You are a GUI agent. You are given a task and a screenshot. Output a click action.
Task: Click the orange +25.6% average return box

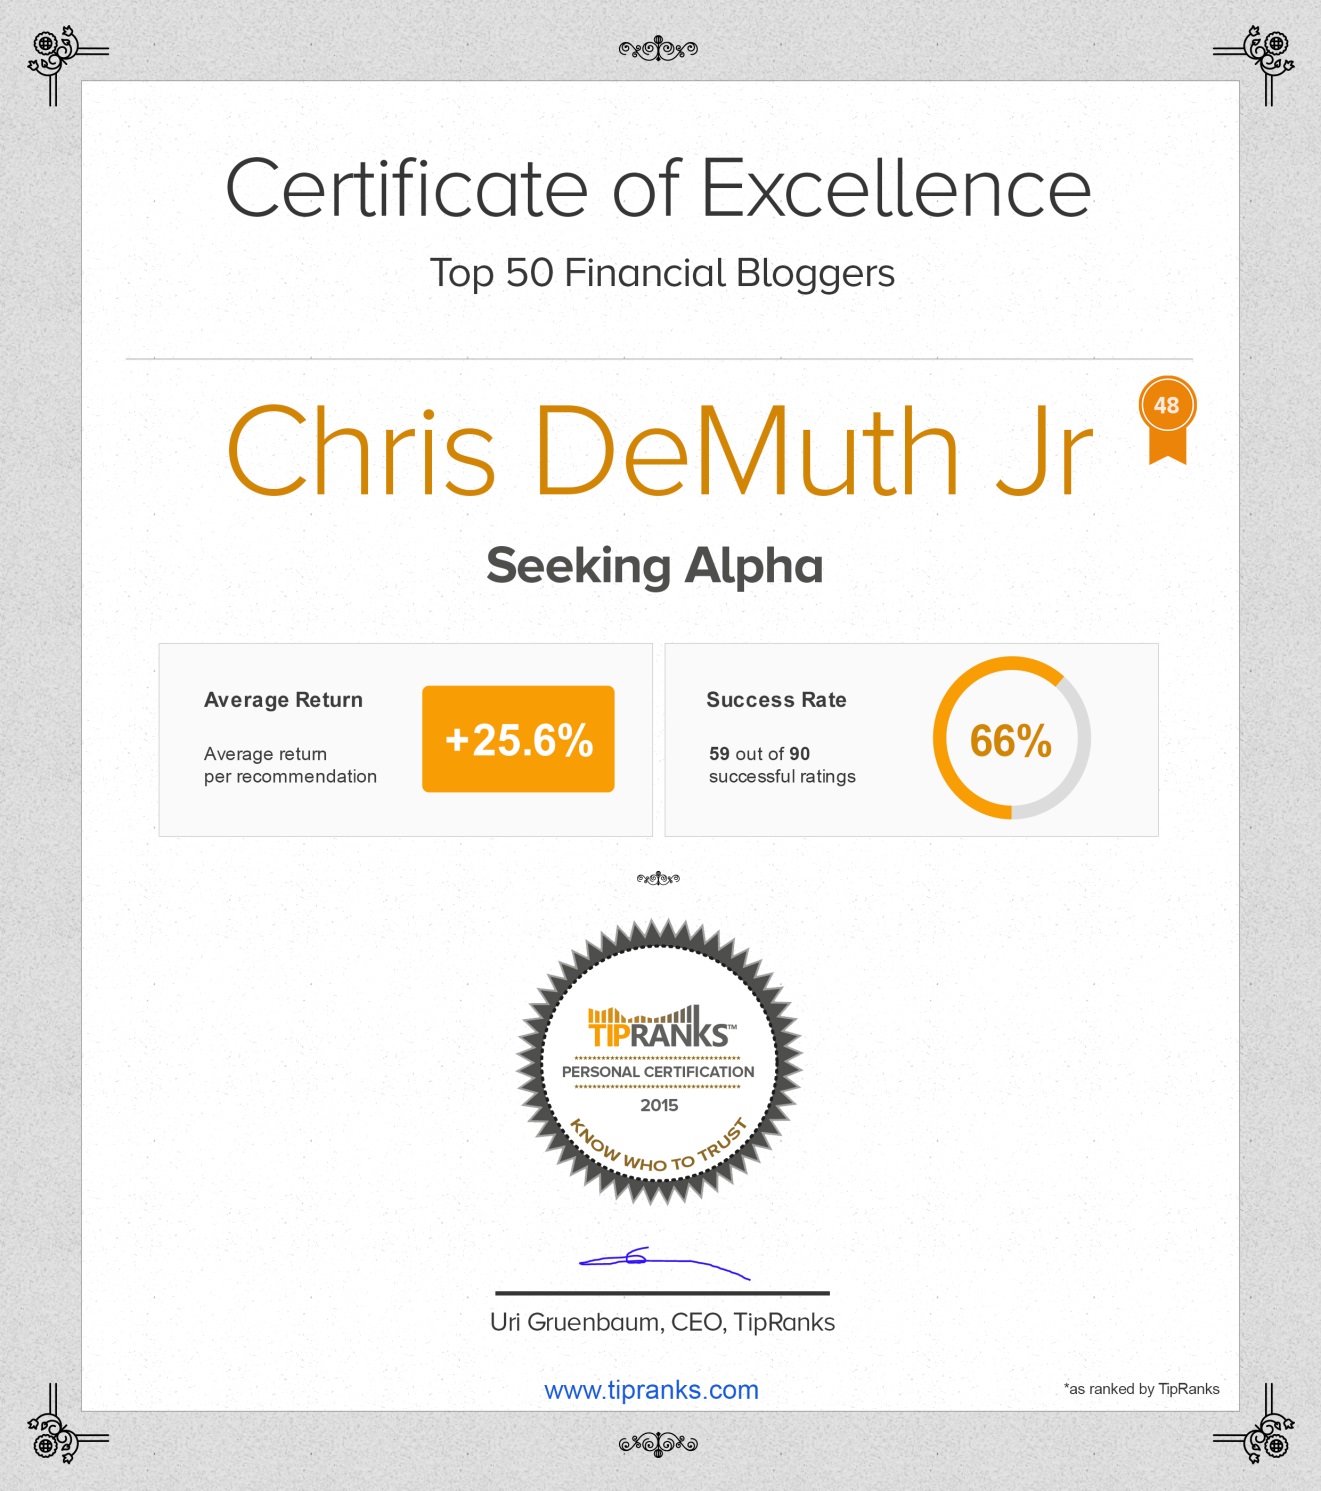tap(518, 739)
